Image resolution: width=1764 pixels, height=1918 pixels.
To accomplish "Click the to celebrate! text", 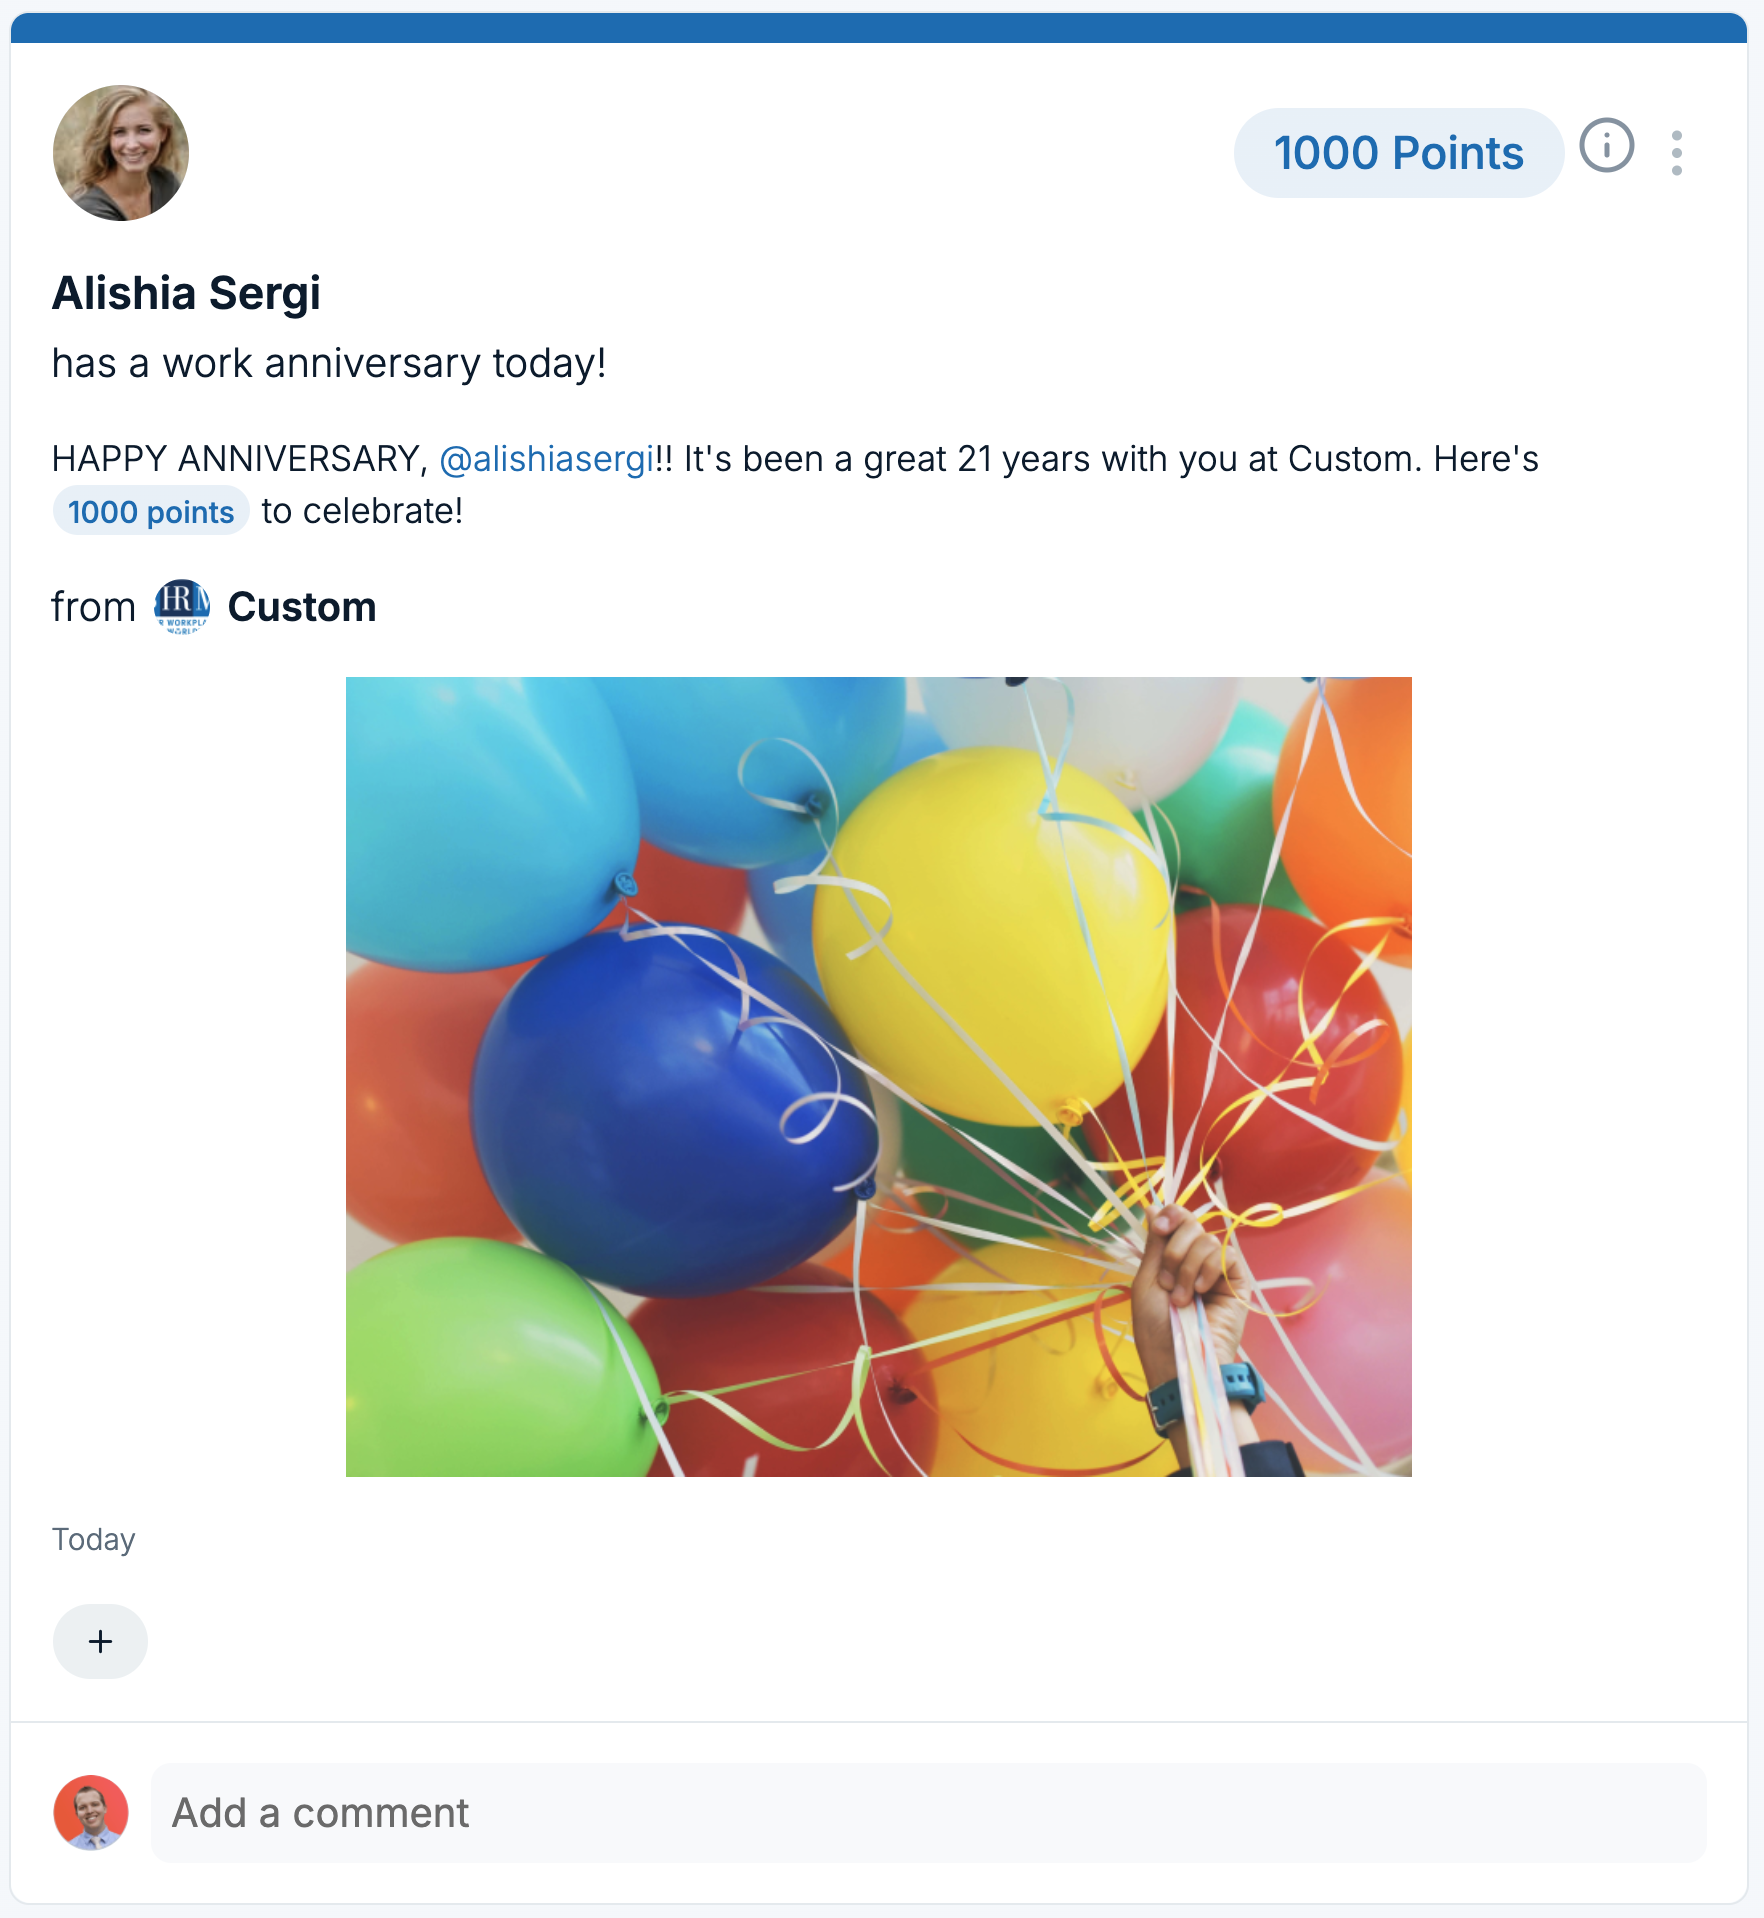I will point(362,511).
